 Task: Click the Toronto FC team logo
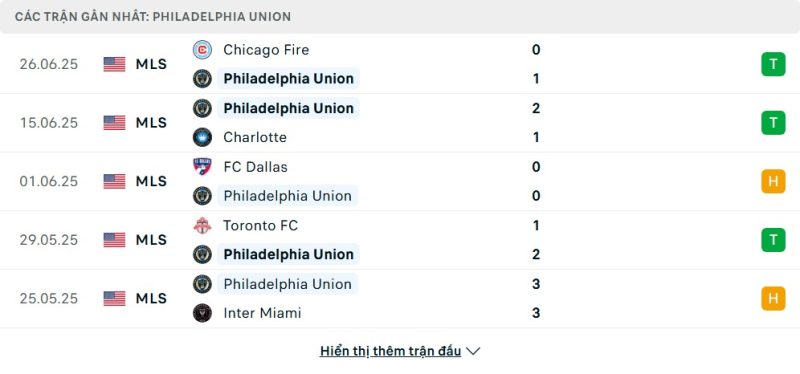(202, 226)
